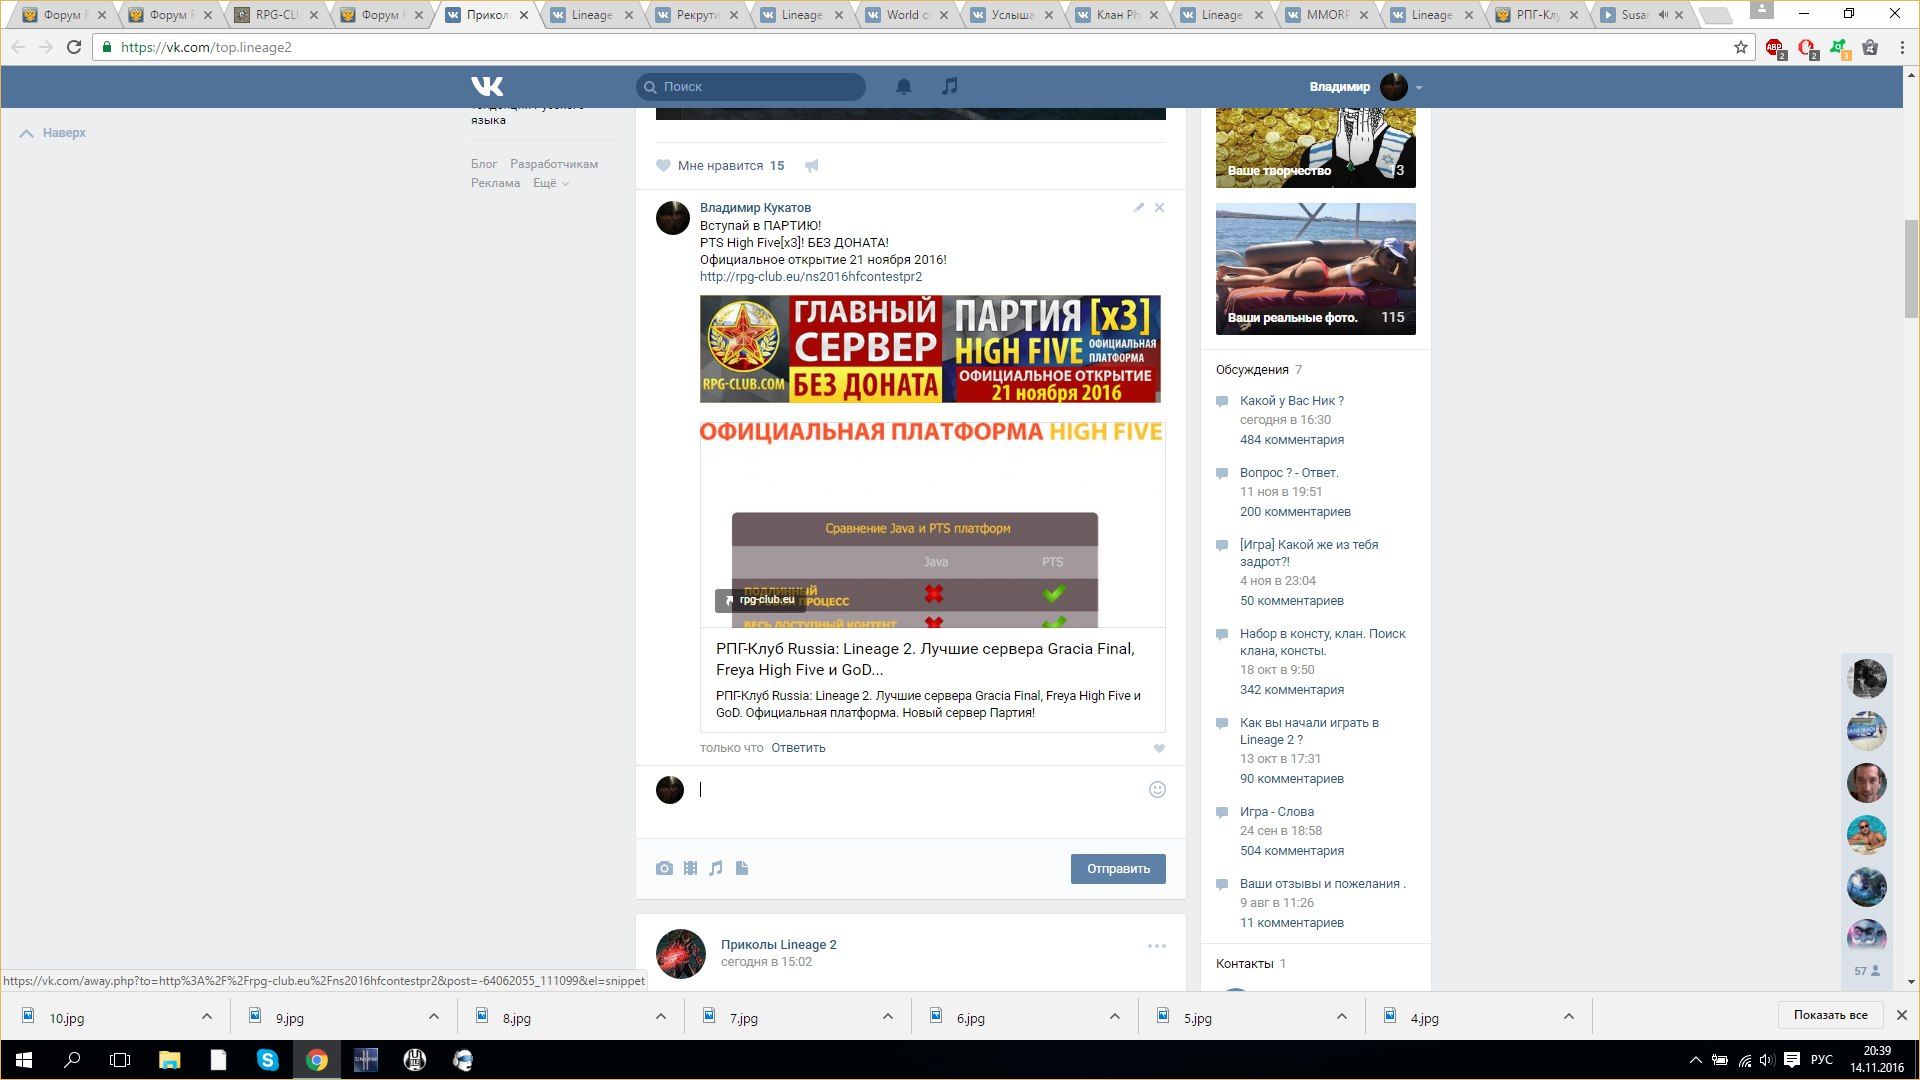
Task: Click Наверх back-to-top link
Action: (53, 133)
